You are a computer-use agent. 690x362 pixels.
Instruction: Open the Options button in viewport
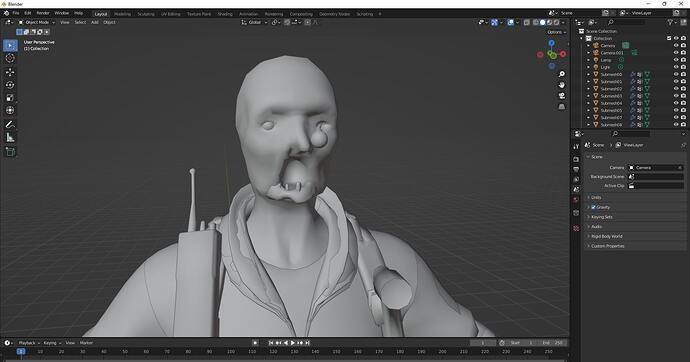tap(556, 32)
